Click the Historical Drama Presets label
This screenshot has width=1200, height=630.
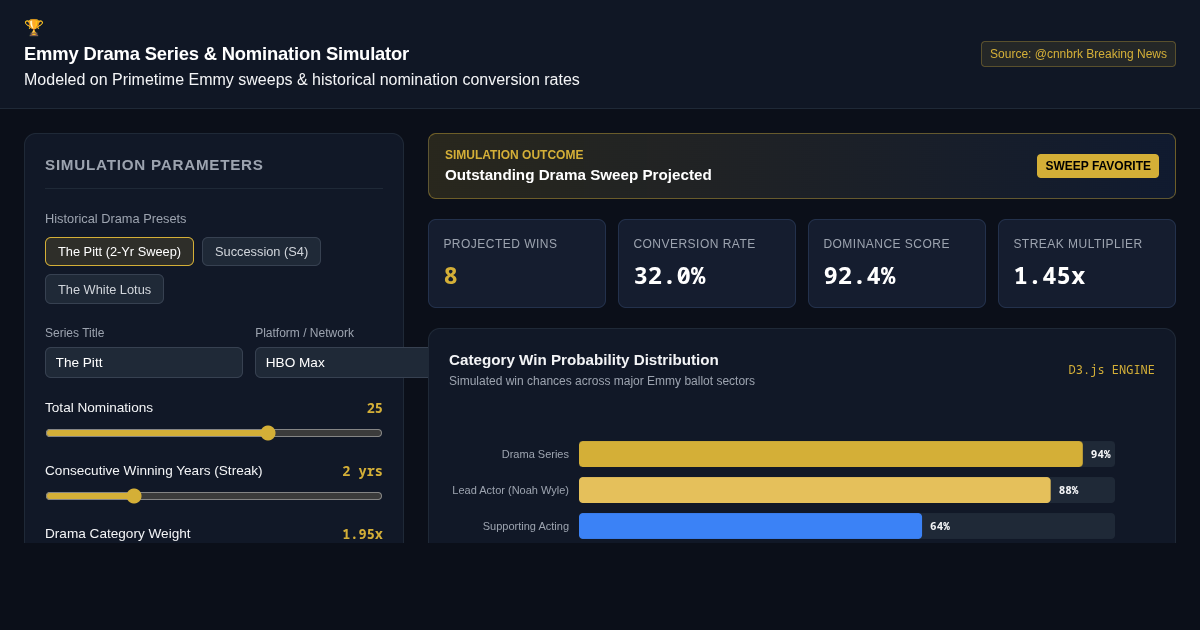[116, 219]
